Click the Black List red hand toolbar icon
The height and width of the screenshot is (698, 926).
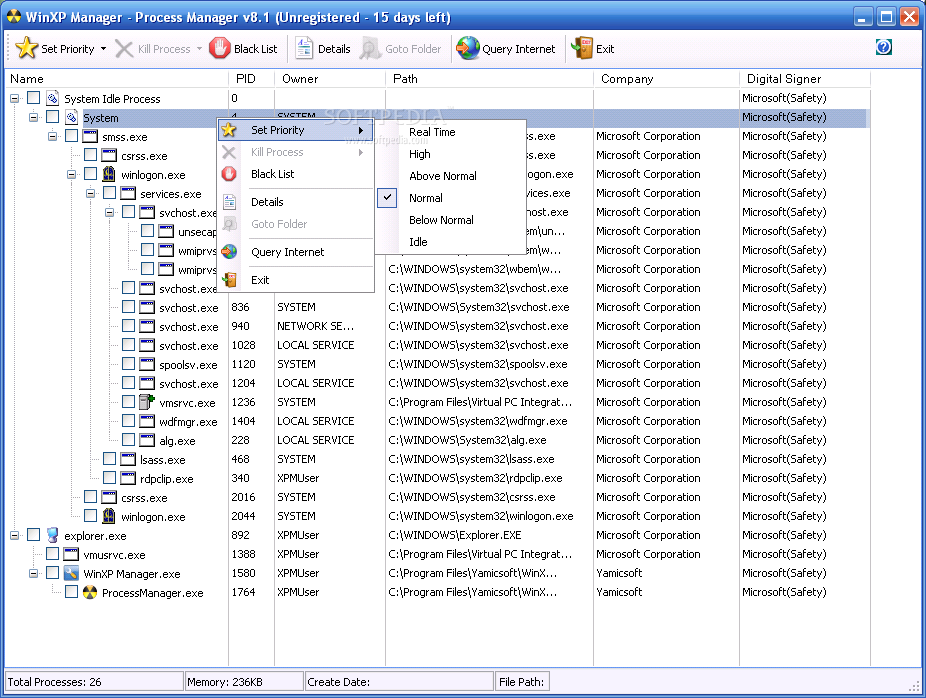click(x=219, y=48)
